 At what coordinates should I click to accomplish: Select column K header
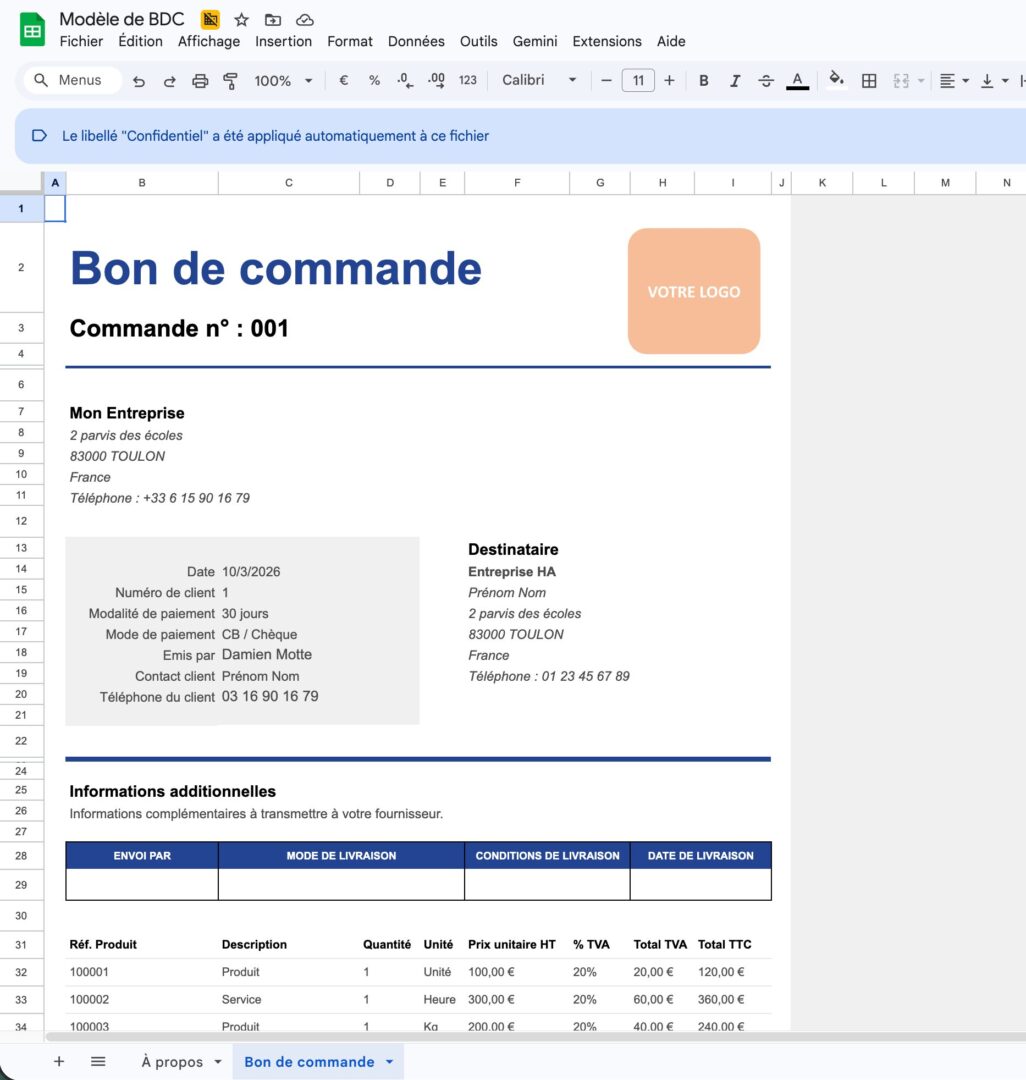click(x=822, y=183)
